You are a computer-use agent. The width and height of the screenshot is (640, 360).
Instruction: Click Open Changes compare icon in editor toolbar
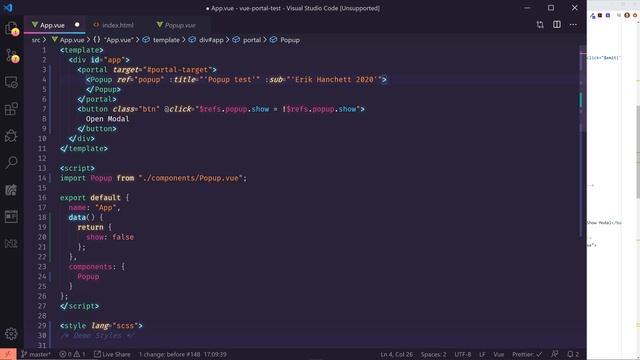pyautogui.click(x=540, y=24)
